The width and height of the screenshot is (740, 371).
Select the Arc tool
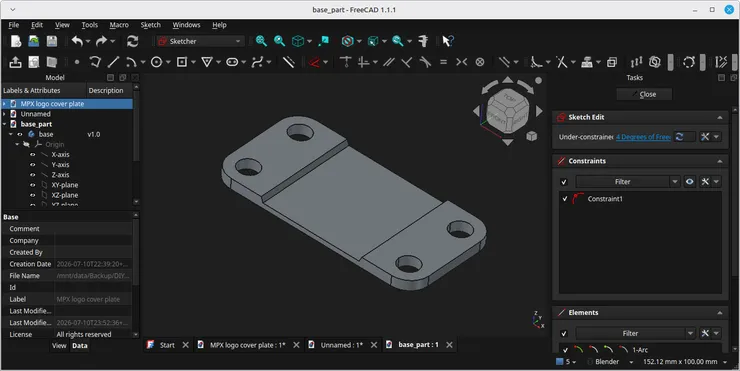click(131, 62)
